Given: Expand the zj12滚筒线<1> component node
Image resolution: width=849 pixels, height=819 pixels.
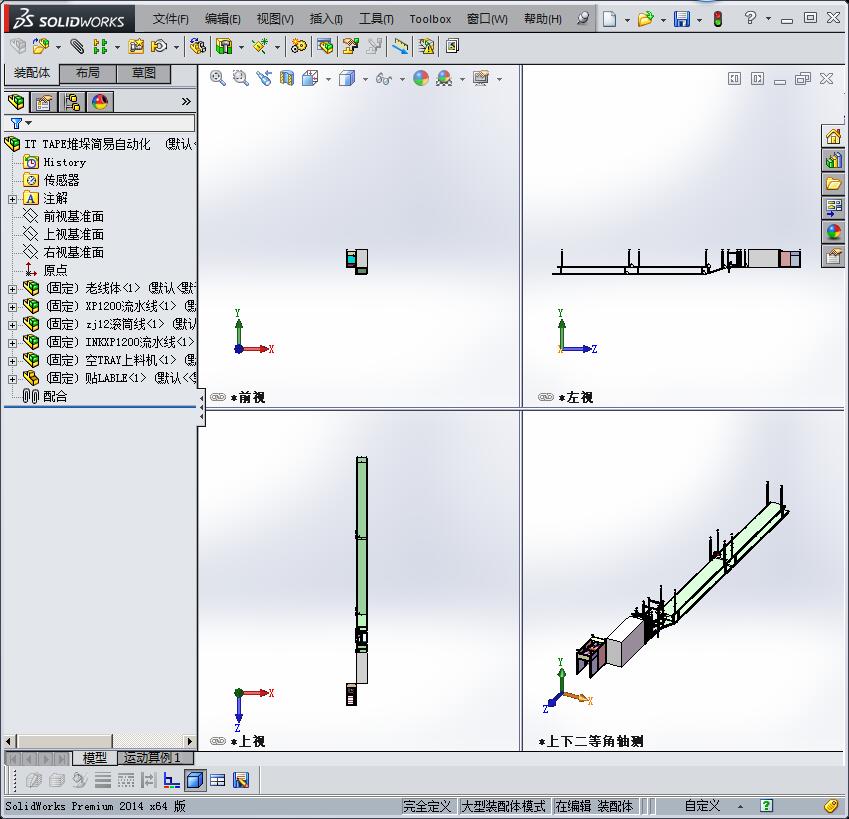Looking at the screenshot, I should [x=12, y=325].
